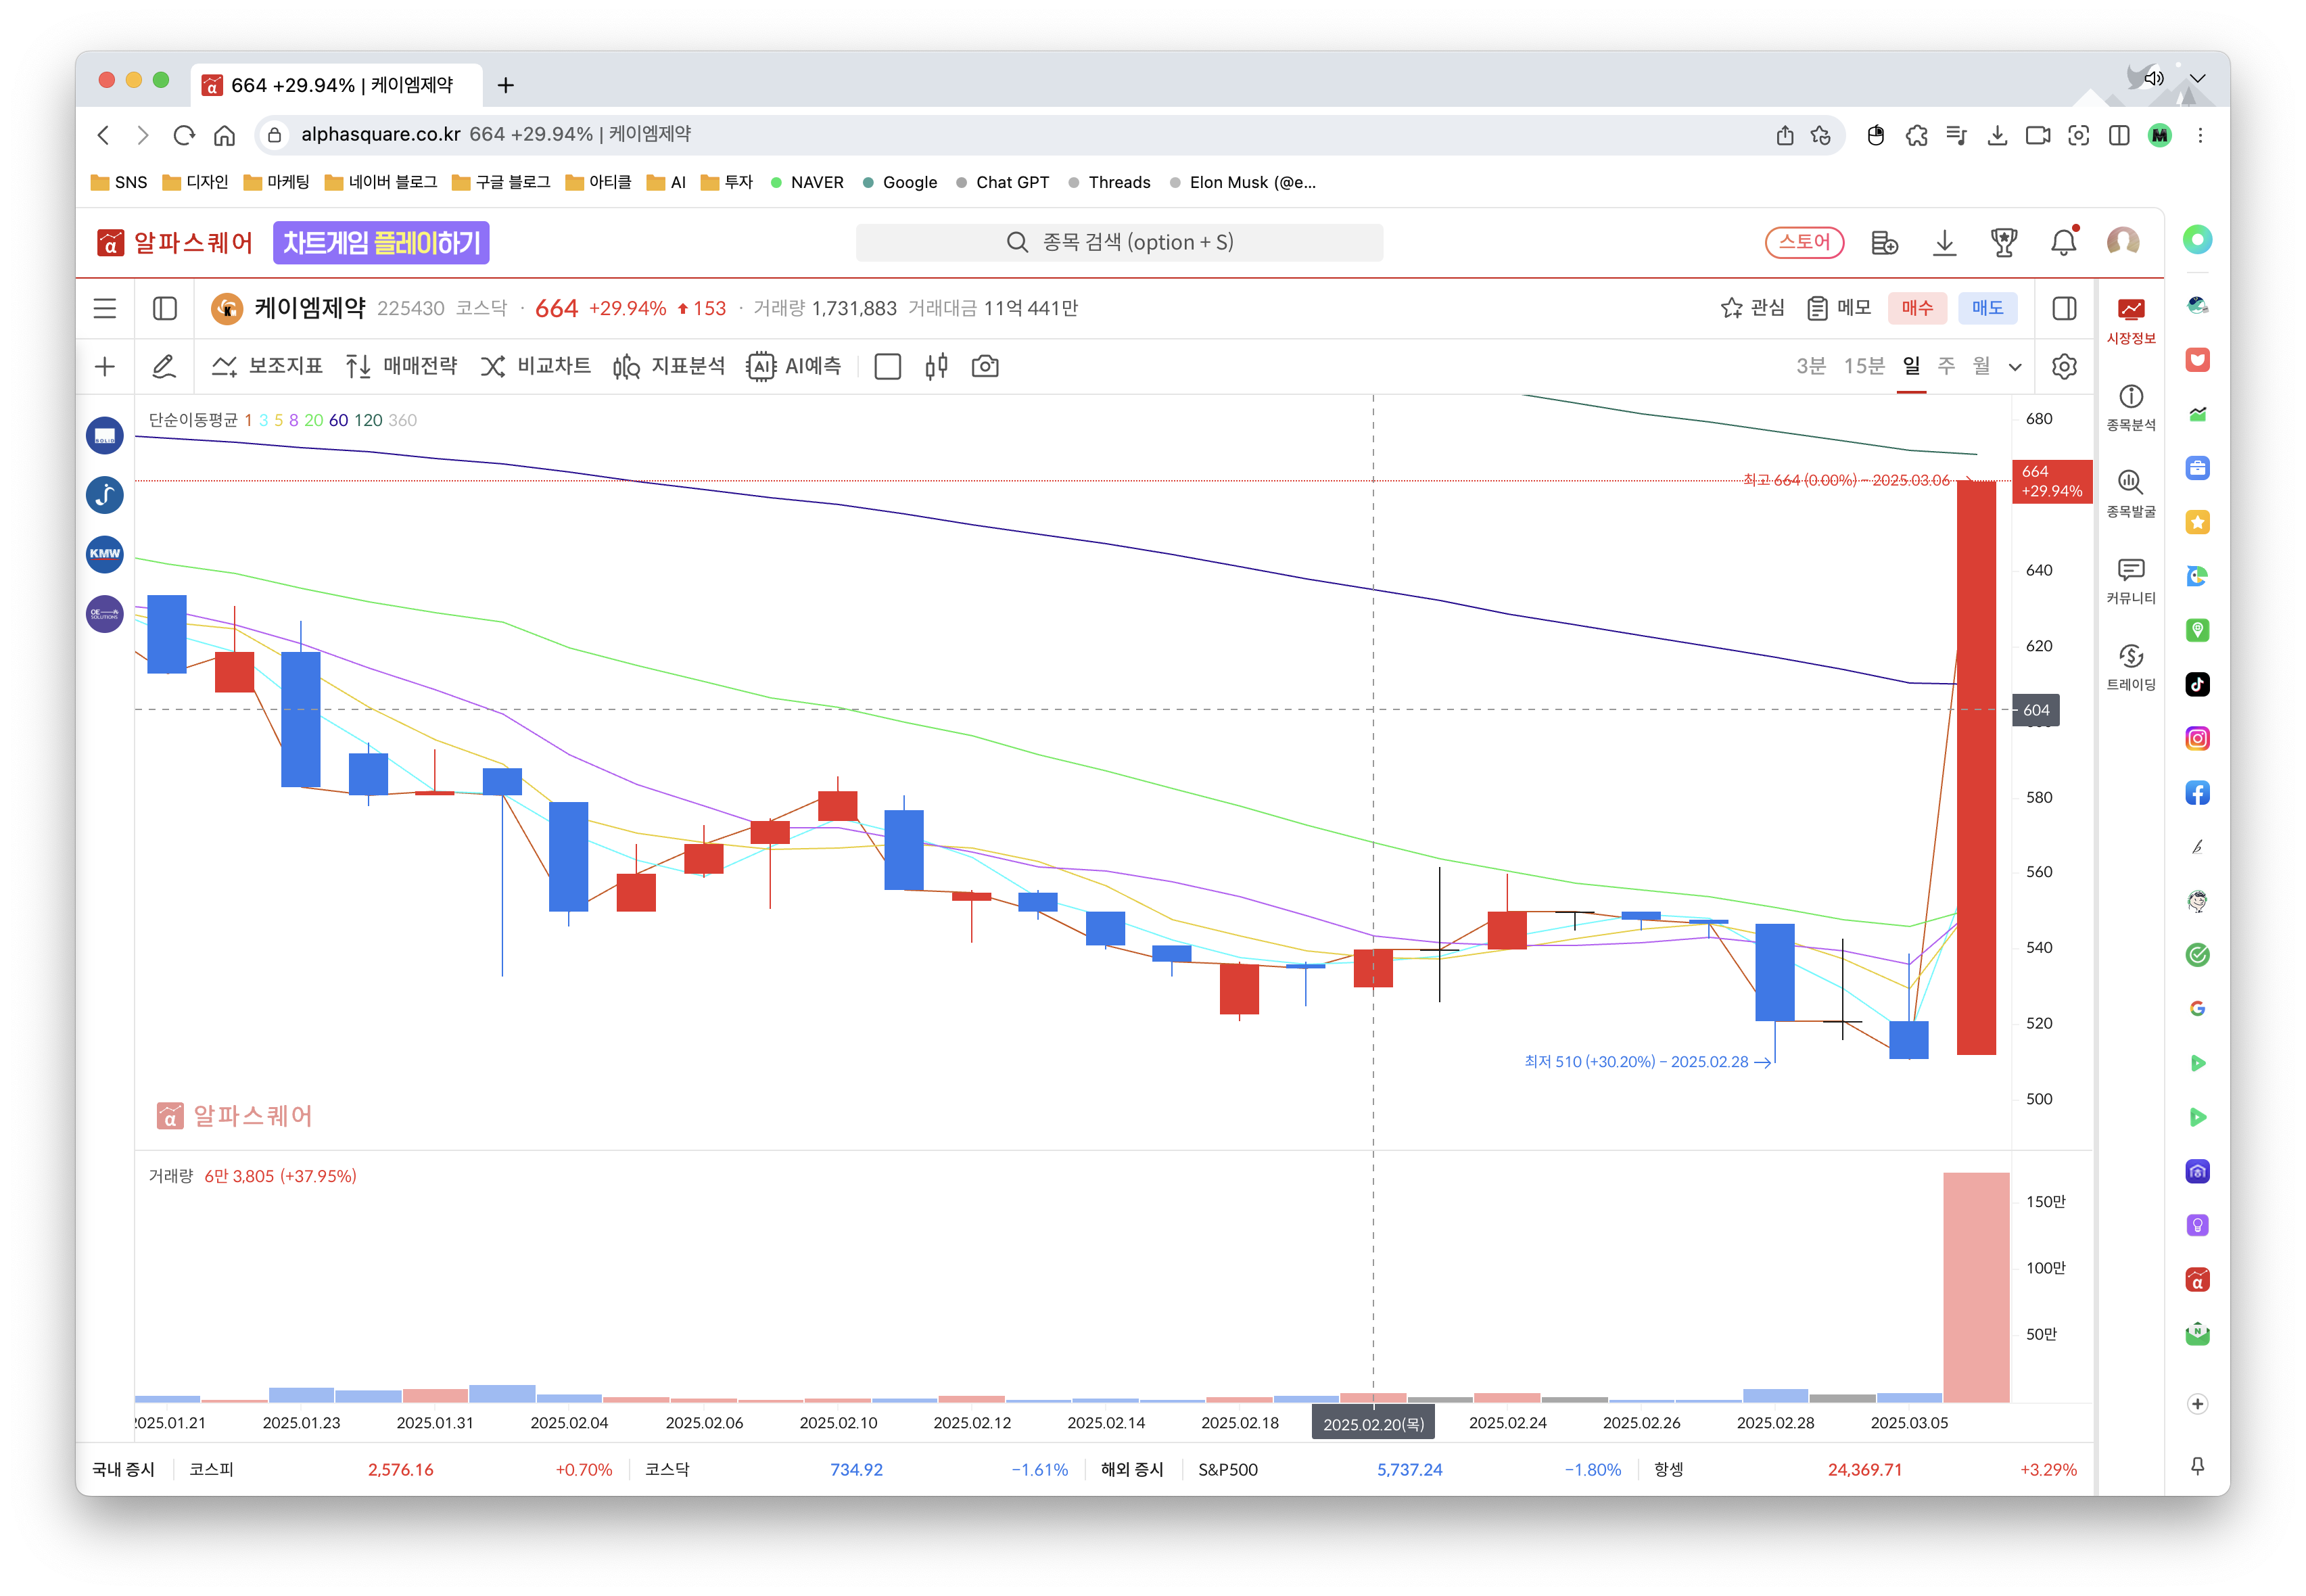2306x1596 pixels.
Task: Select OE Solutions stock shortcut circle
Action: 105,614
